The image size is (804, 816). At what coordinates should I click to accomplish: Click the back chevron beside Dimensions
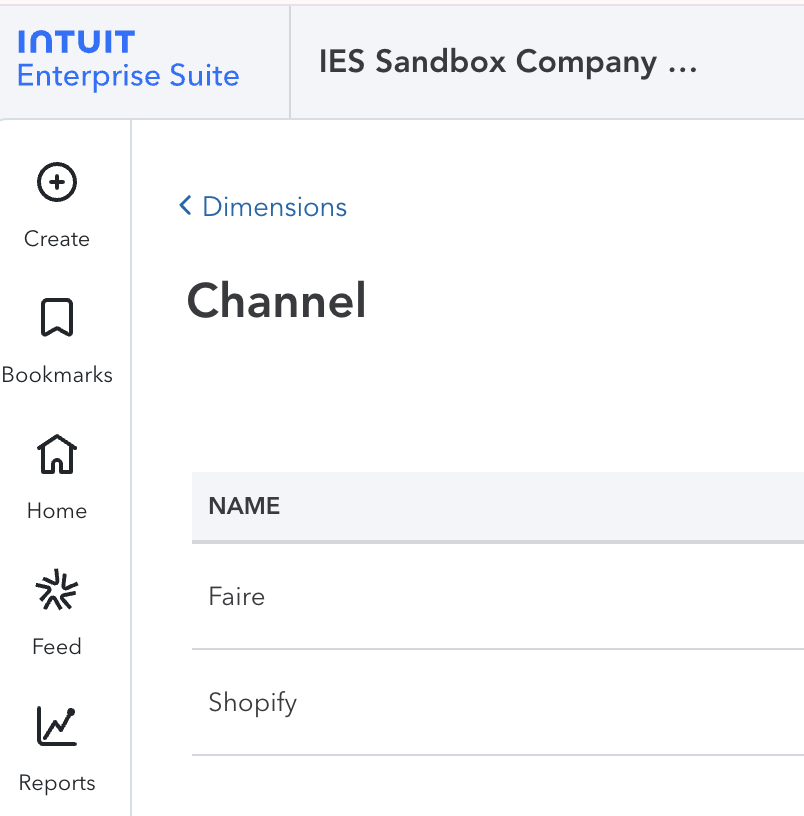pos(185,206)
